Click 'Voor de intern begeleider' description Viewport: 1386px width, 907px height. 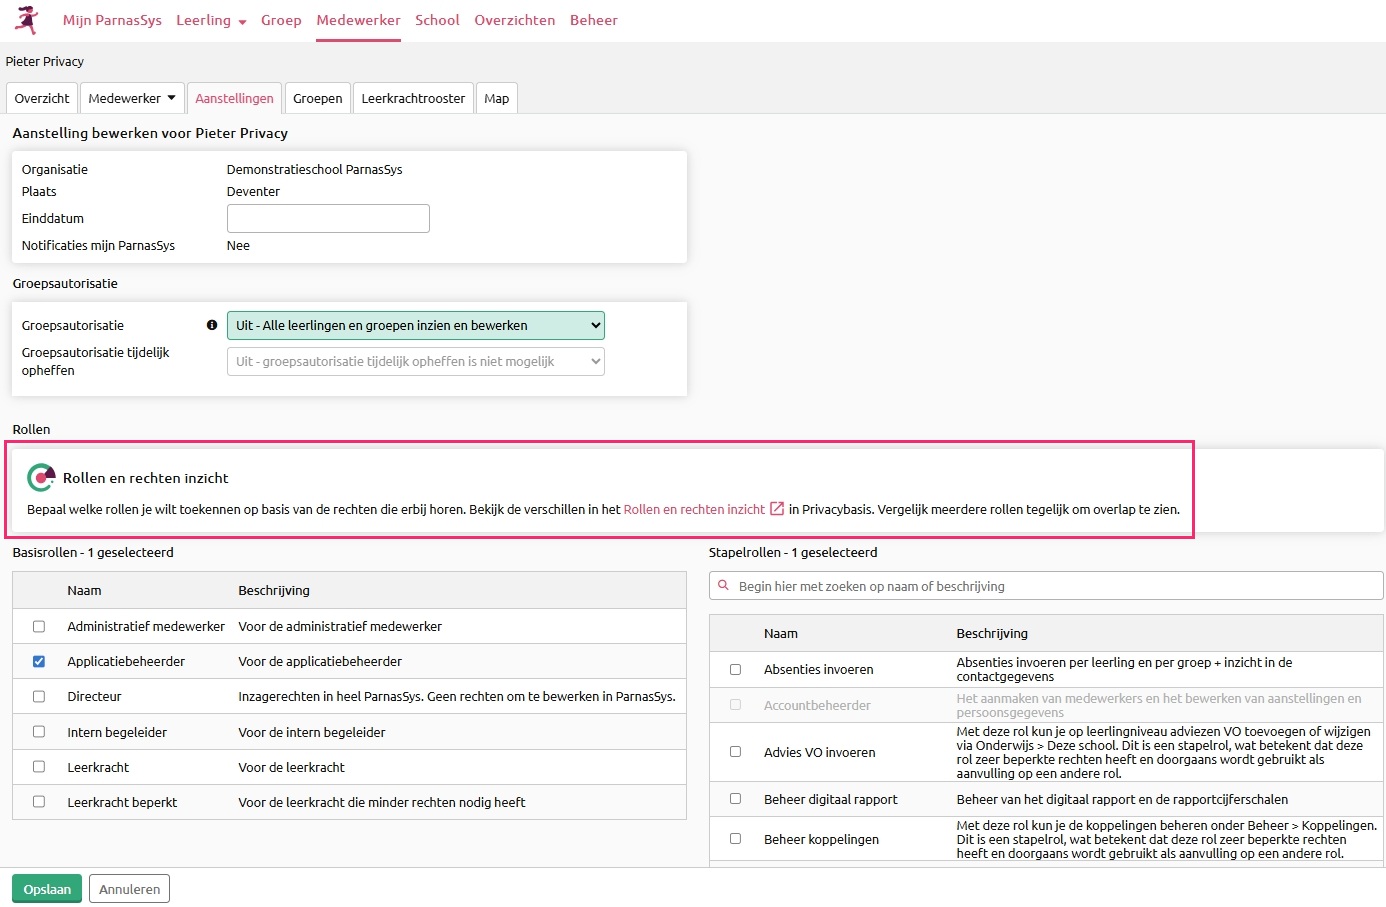click(x=311, y=732)
